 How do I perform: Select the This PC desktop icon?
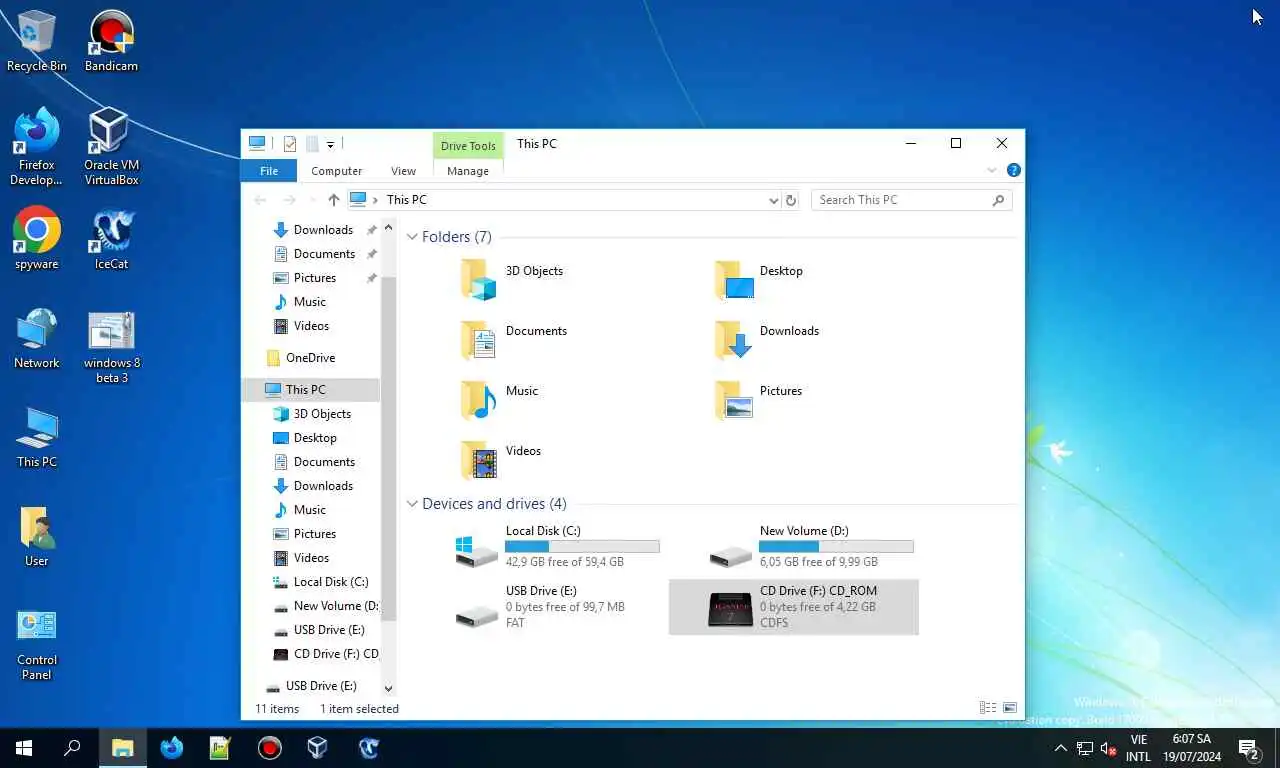(x=37, y=437)
